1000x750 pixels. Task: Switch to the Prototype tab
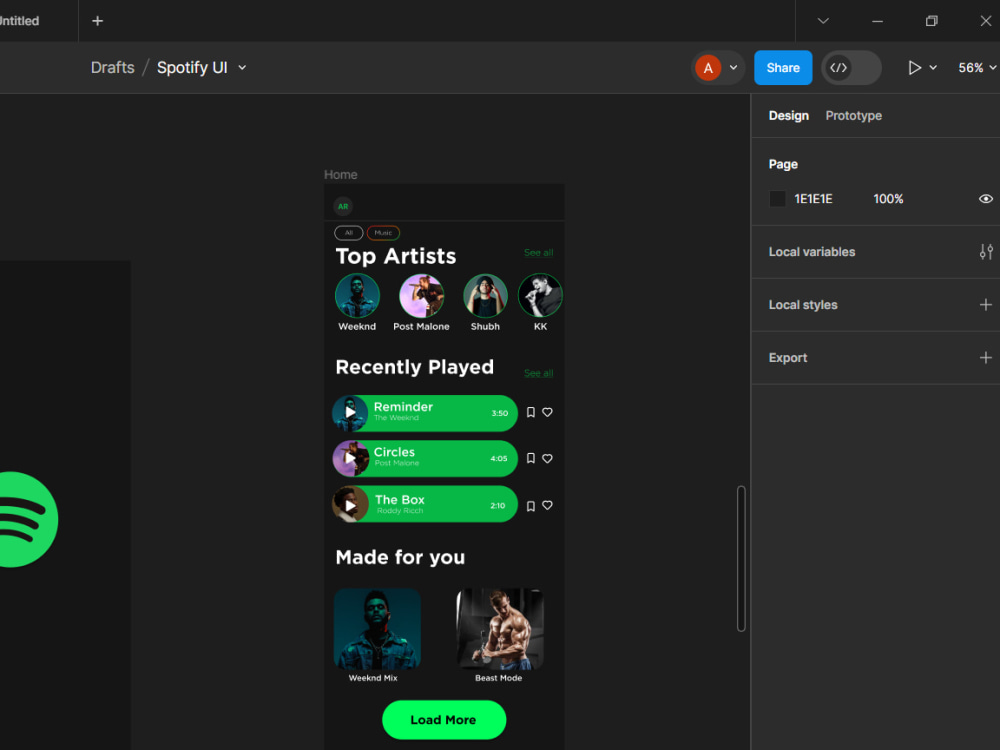pos(853,115)
